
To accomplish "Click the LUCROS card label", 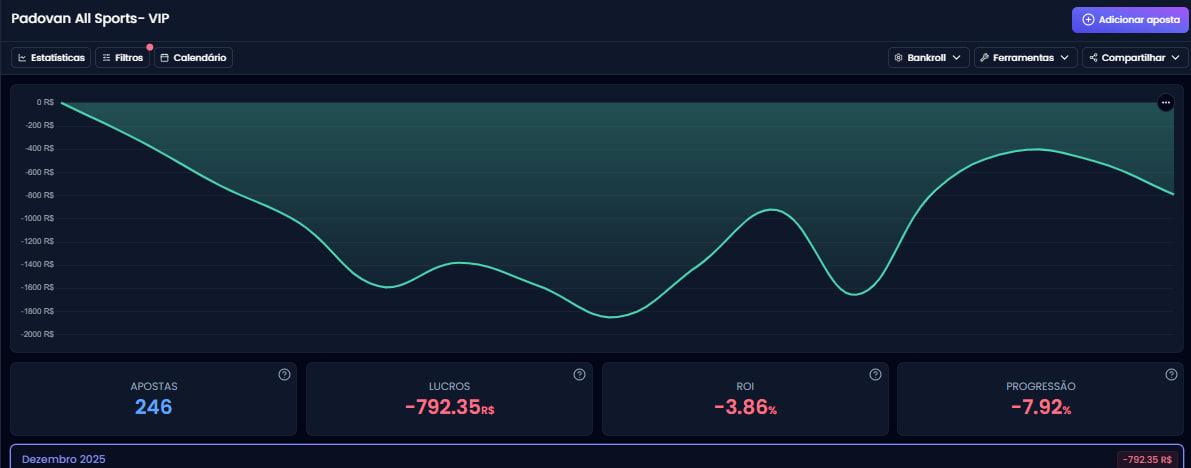I will (x=450, y=387).
